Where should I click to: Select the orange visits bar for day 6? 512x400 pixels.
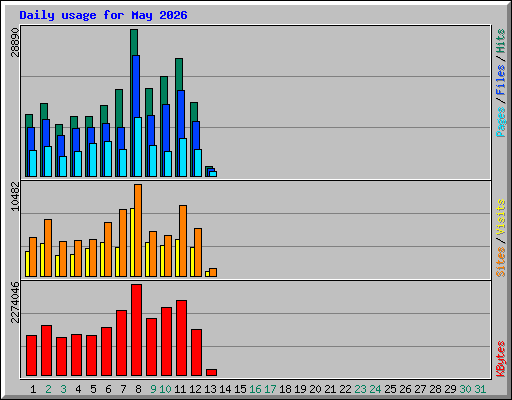click(x=108, y=249)
